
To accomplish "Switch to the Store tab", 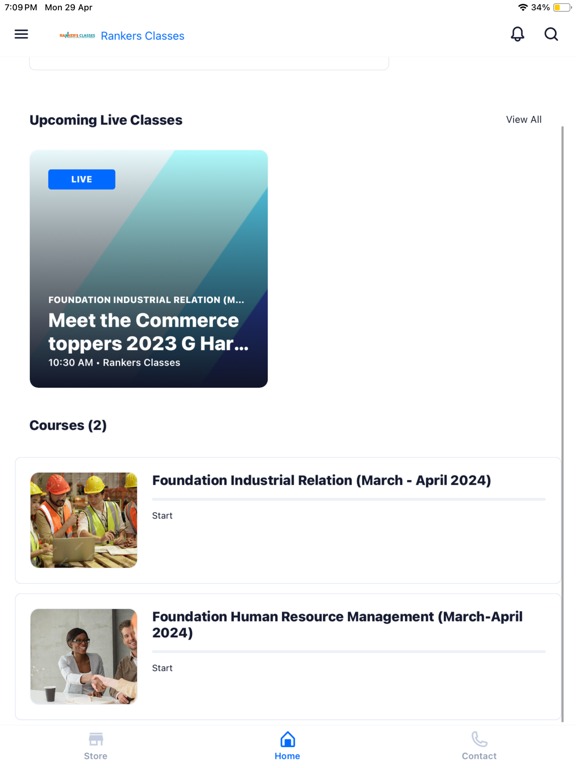I will coord(96,746).
